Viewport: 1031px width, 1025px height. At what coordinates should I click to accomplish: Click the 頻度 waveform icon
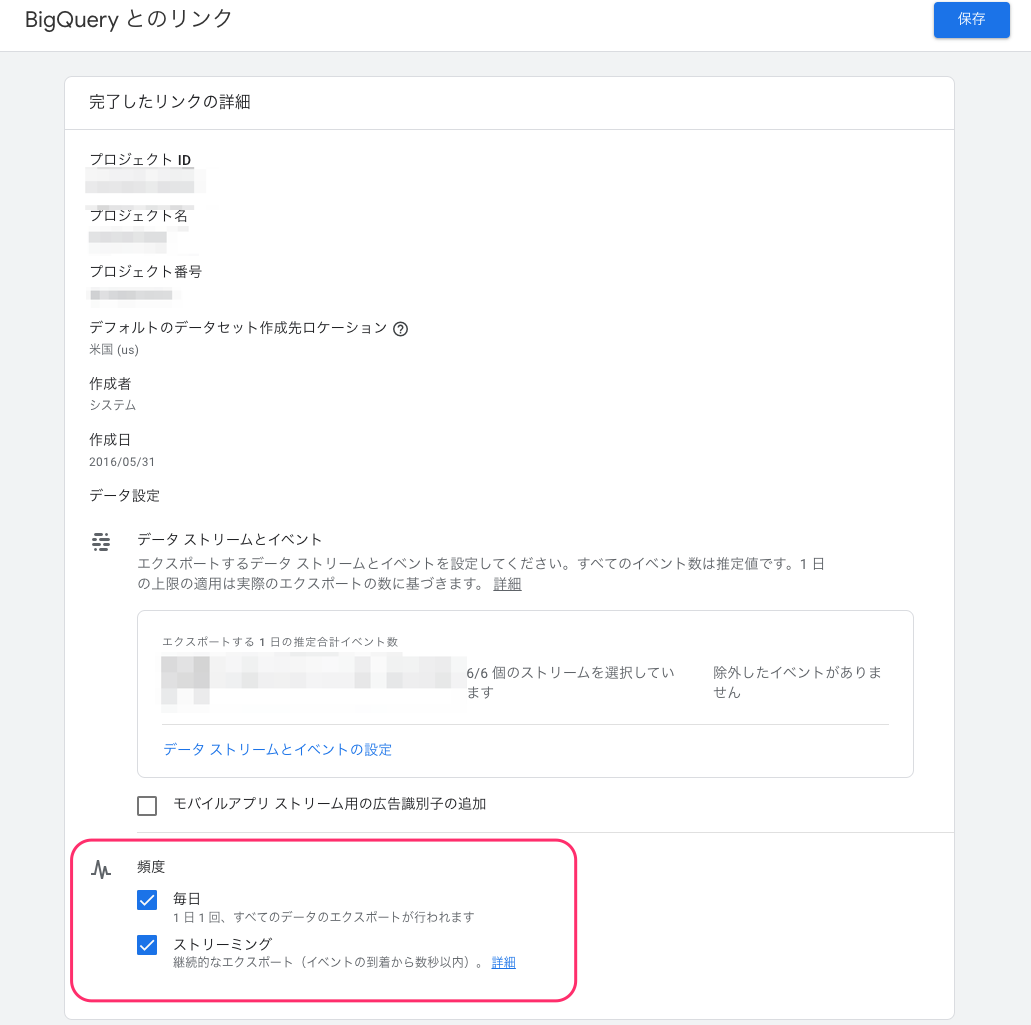[101, 869]
